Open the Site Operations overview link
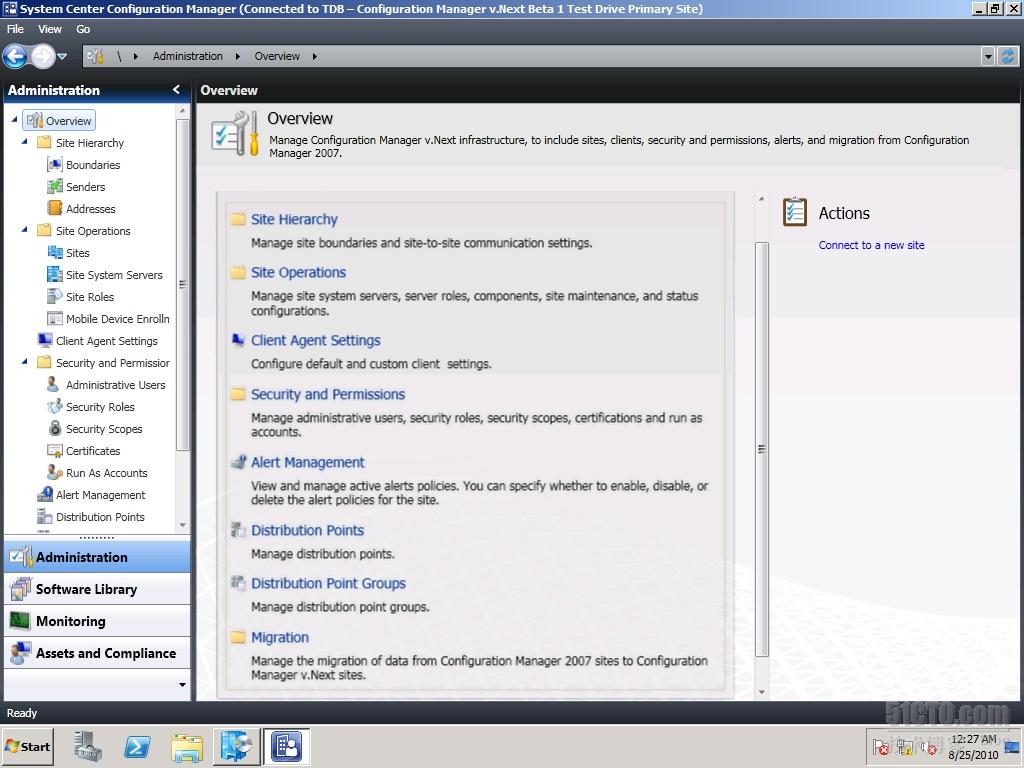This screenshot has width=1024, height=768. [298, 272]
